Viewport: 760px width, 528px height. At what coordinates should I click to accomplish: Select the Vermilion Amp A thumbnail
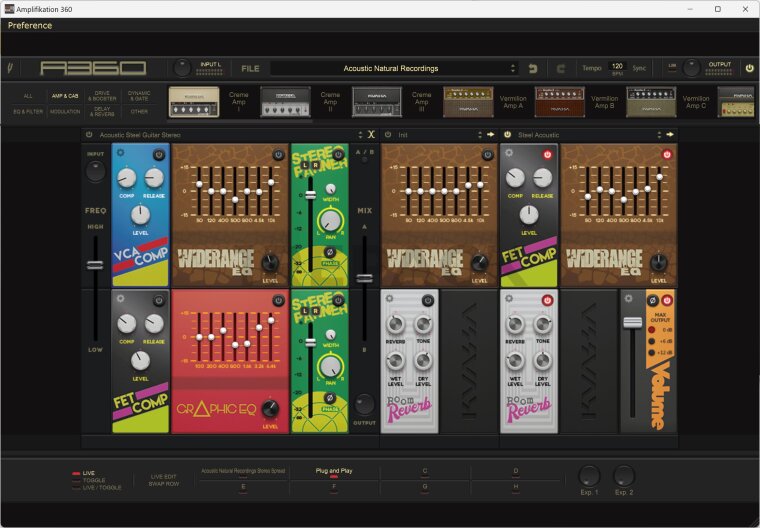(x=468, y=101)
